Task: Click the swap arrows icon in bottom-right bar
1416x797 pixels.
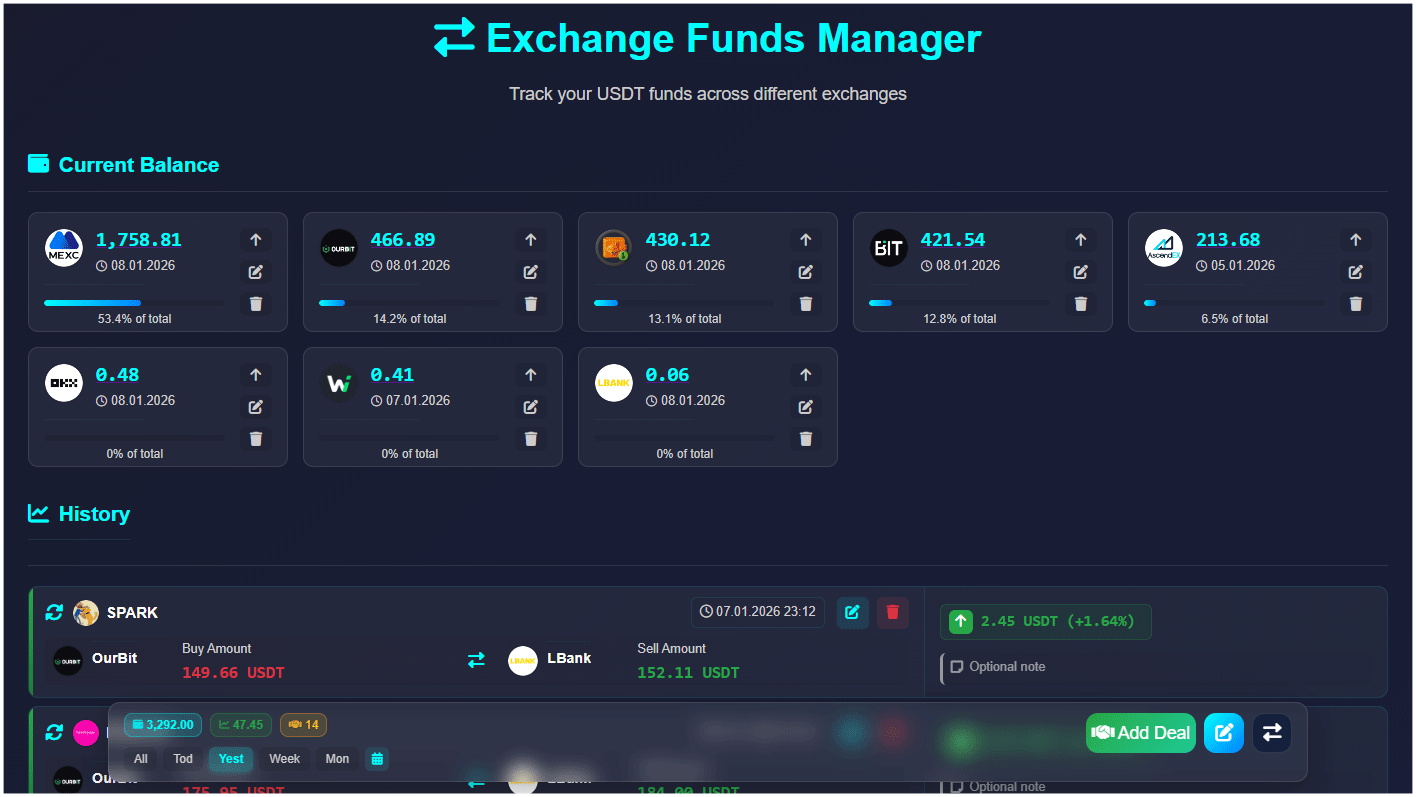Action: tap(1271, 733)
